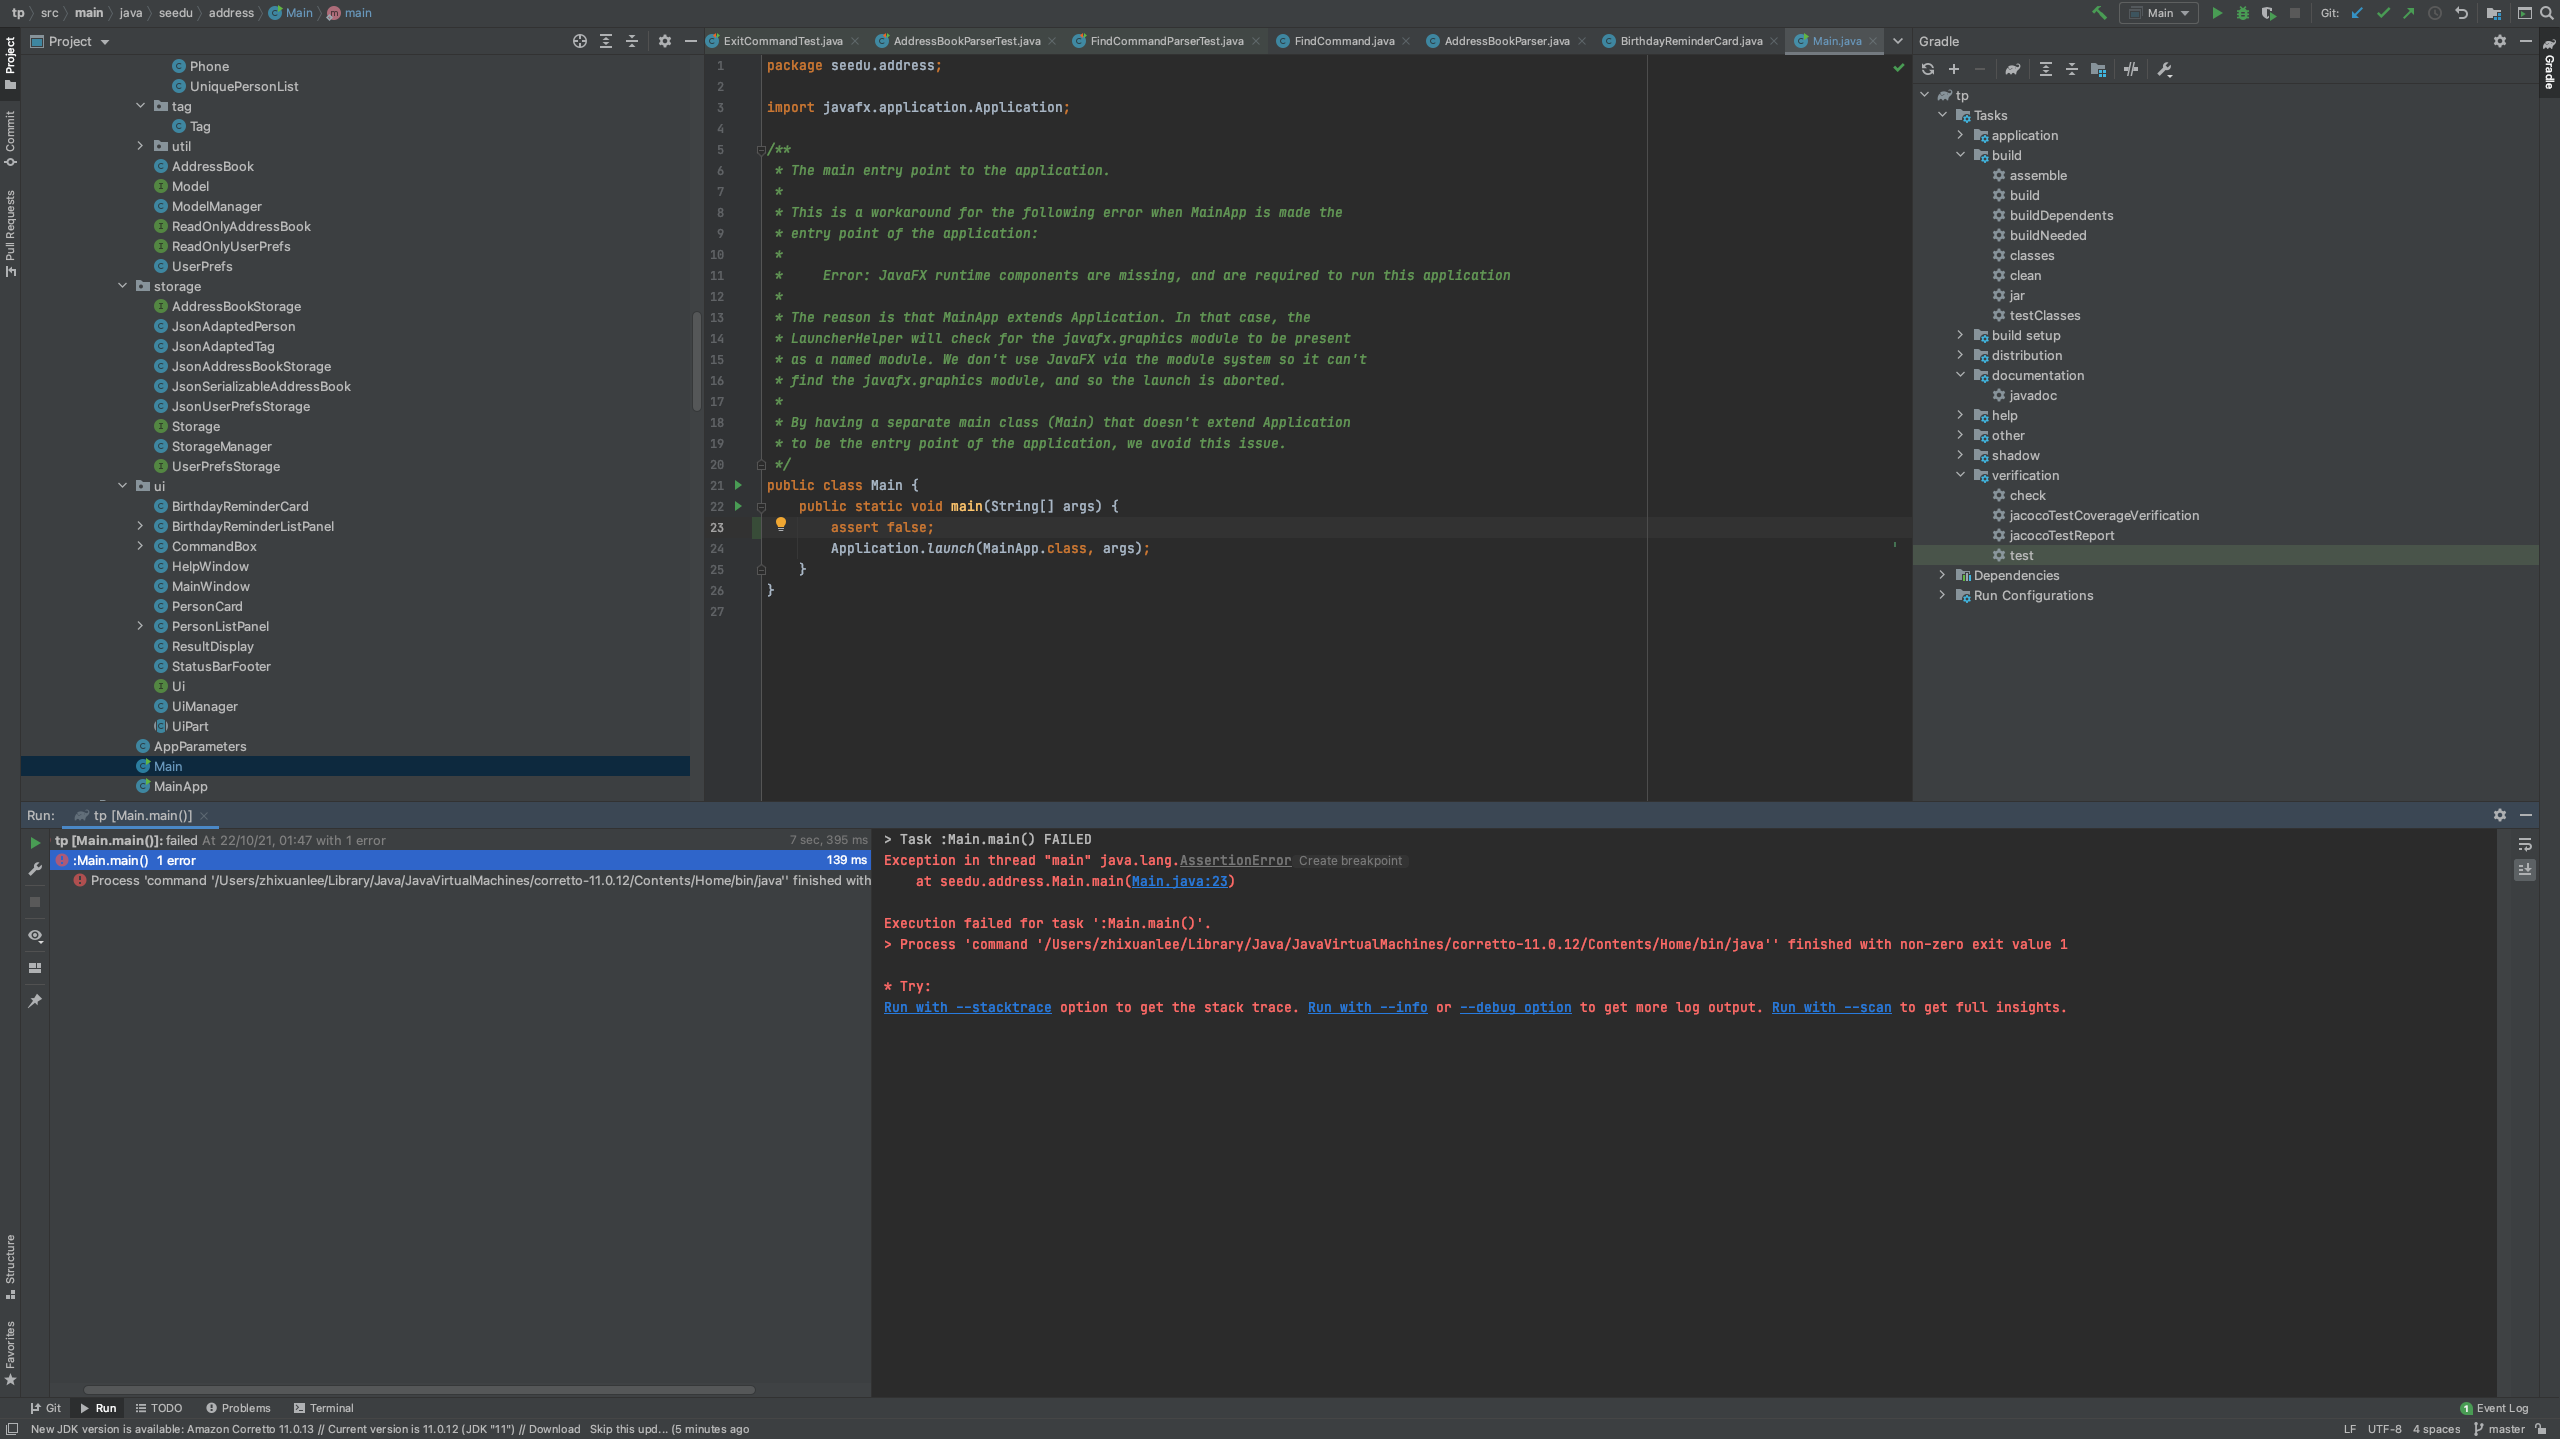Reload all Gradle projects icon
Screen dimensions: 2560x1439
pyautogui.click(x=1927, y=69)
